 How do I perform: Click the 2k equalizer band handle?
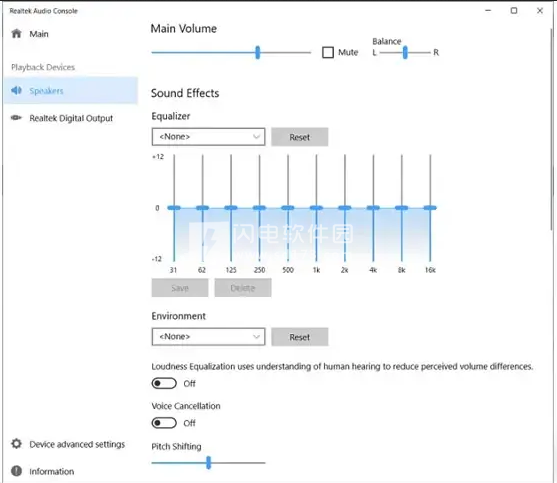coord(345,208)
